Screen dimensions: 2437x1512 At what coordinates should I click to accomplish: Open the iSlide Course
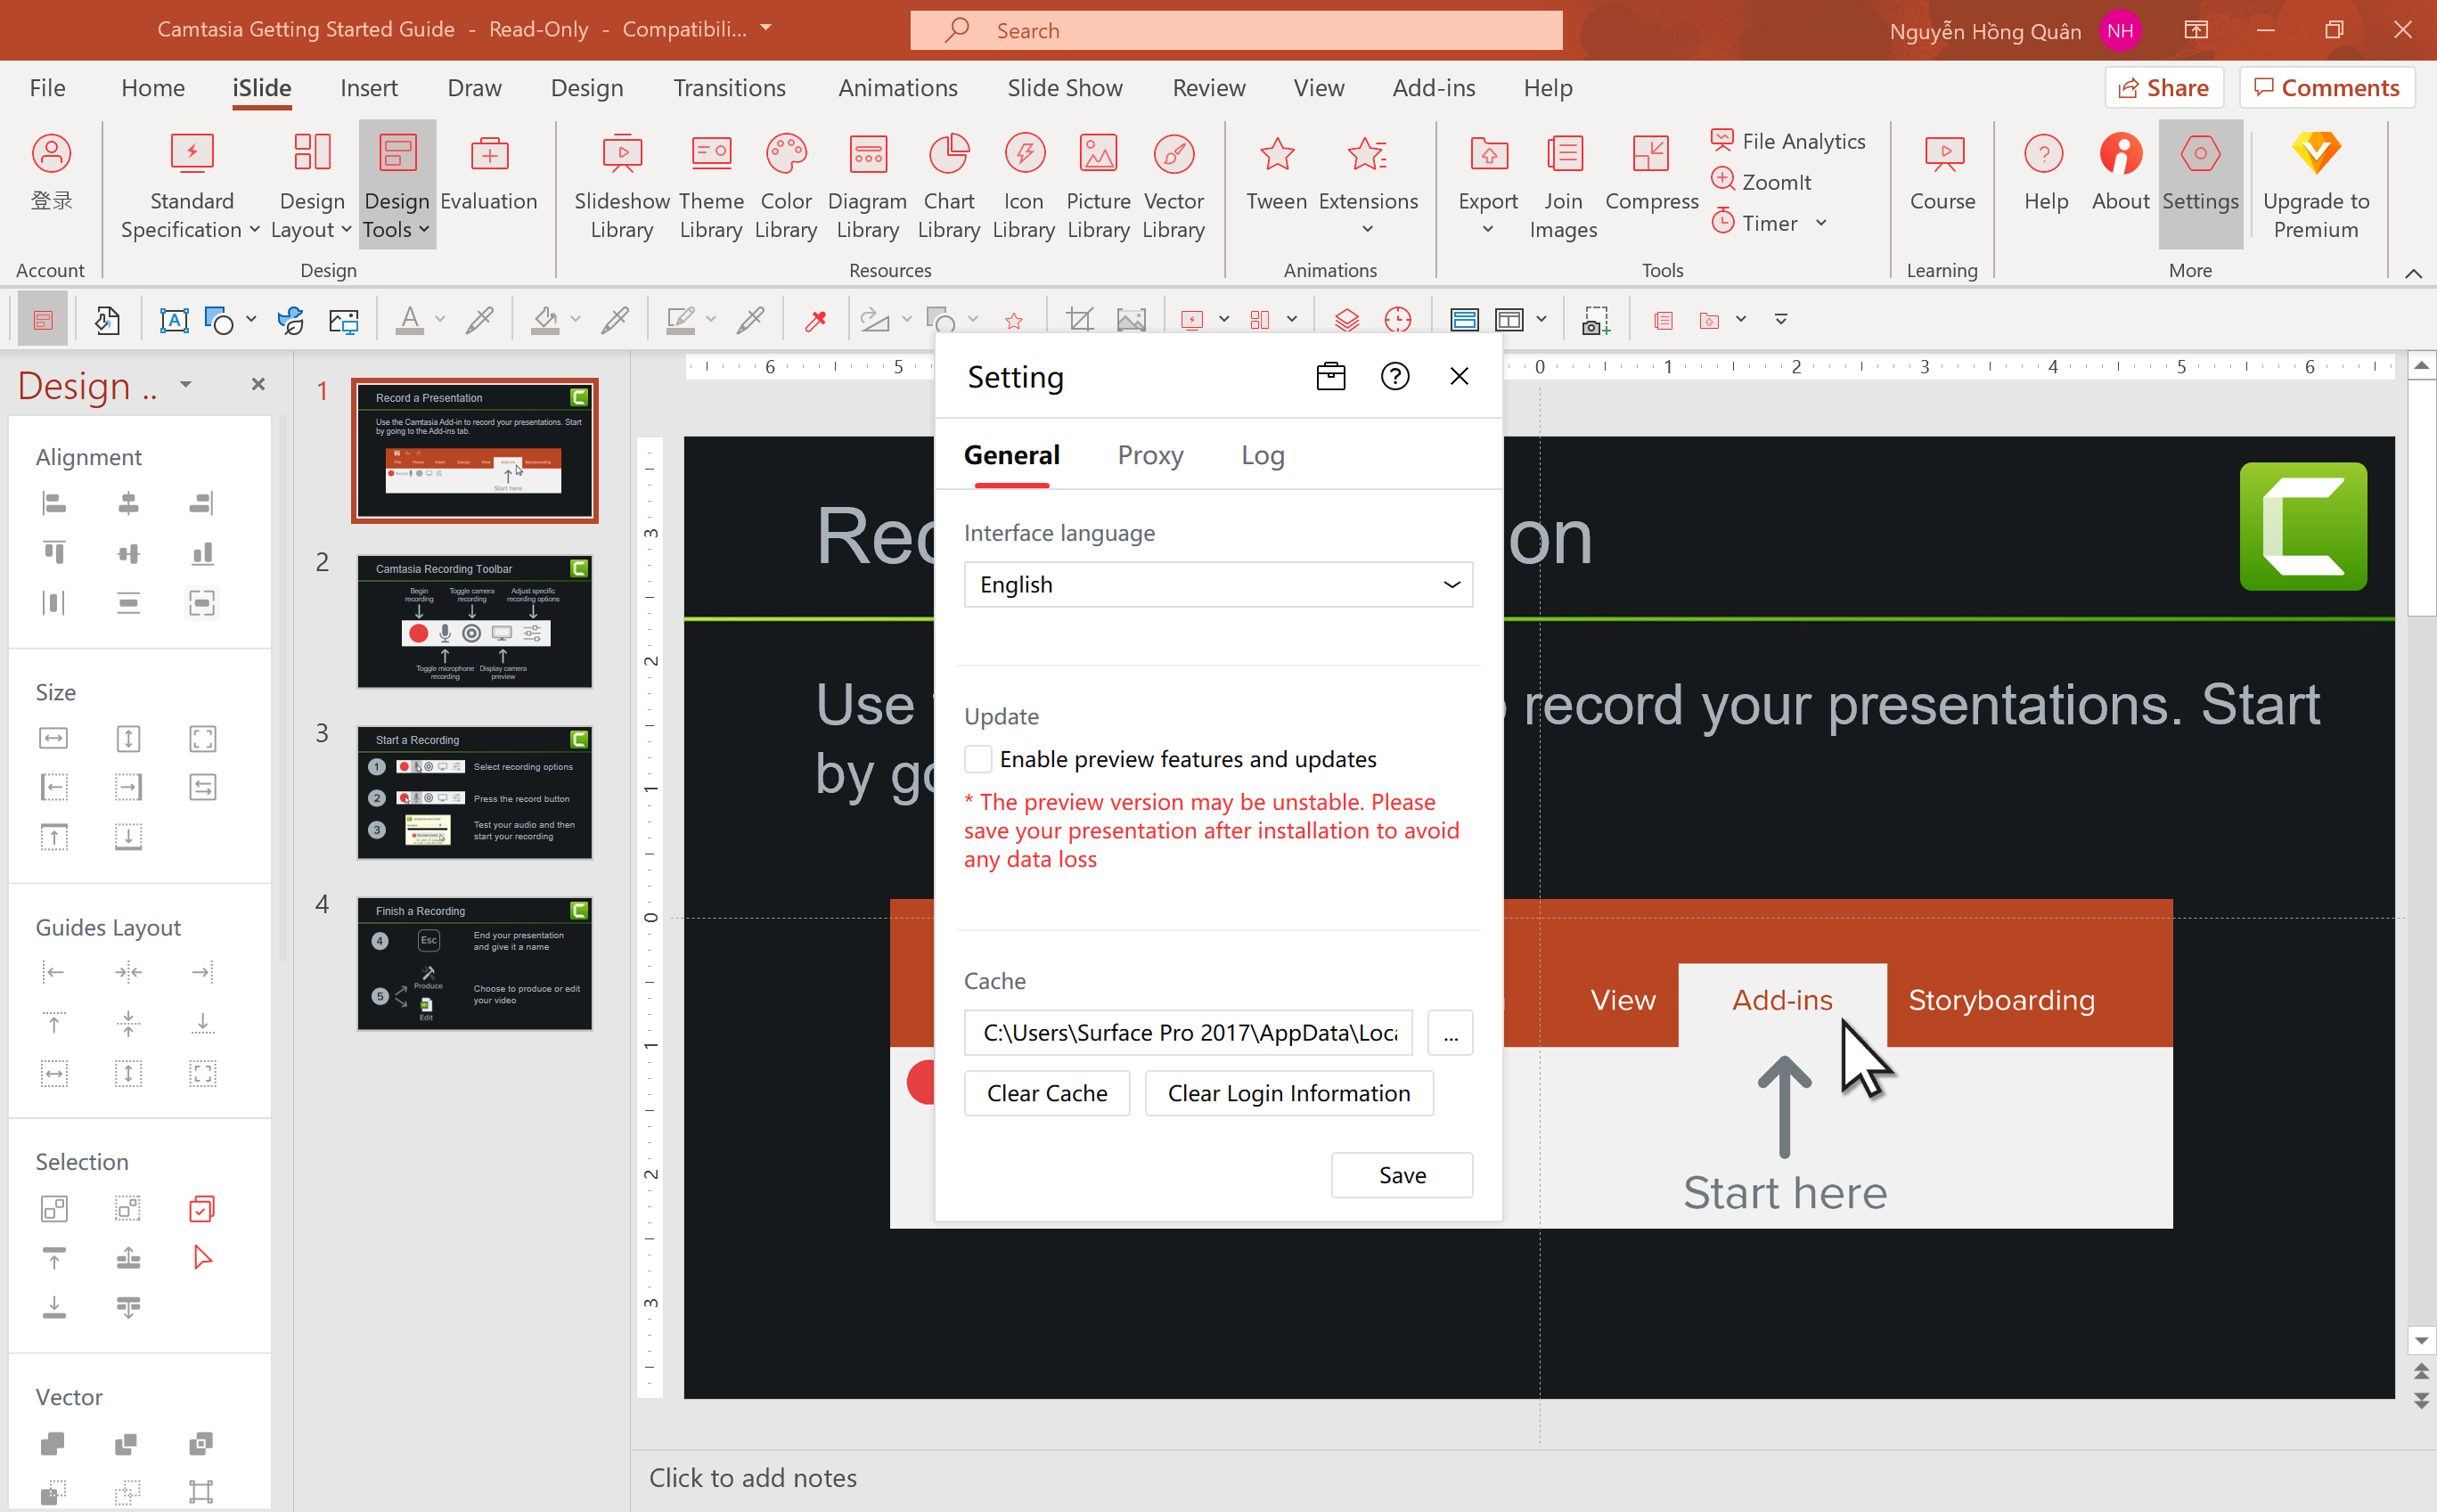coord(1942,172)
